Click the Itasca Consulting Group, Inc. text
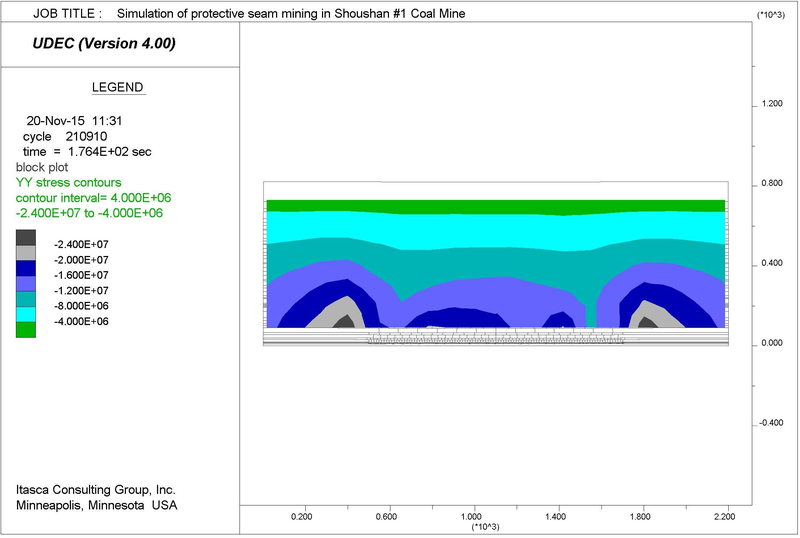The width and height of the screenshot is (800, 538). click(96, 490)
